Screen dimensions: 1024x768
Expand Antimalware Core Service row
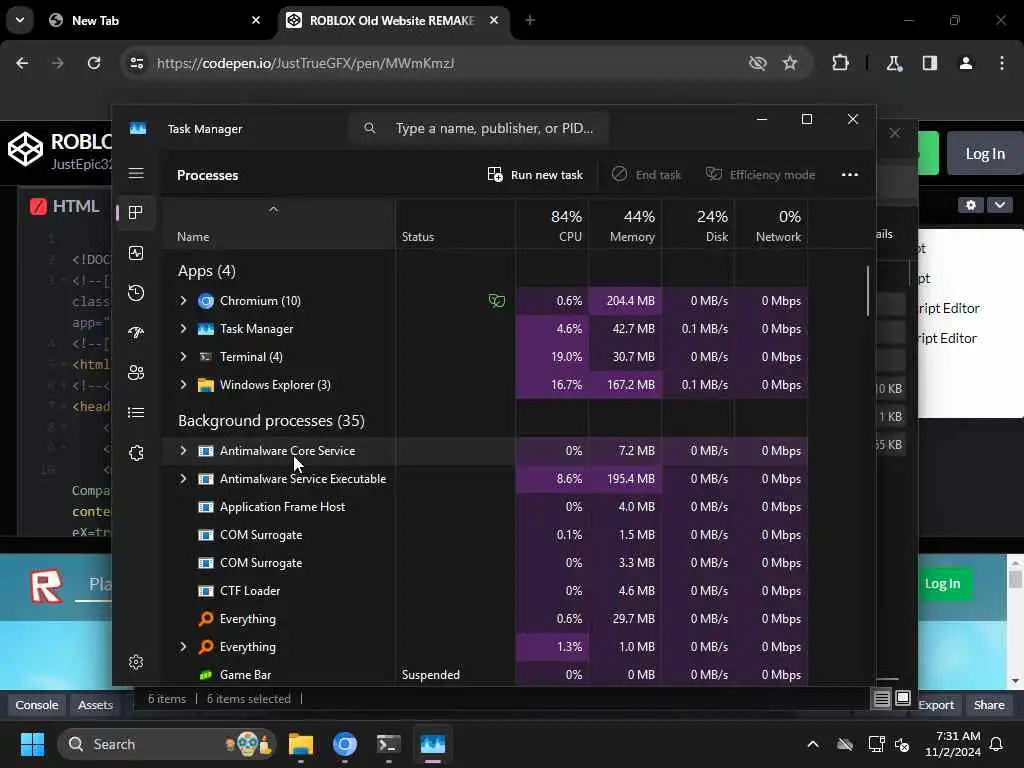184,451
